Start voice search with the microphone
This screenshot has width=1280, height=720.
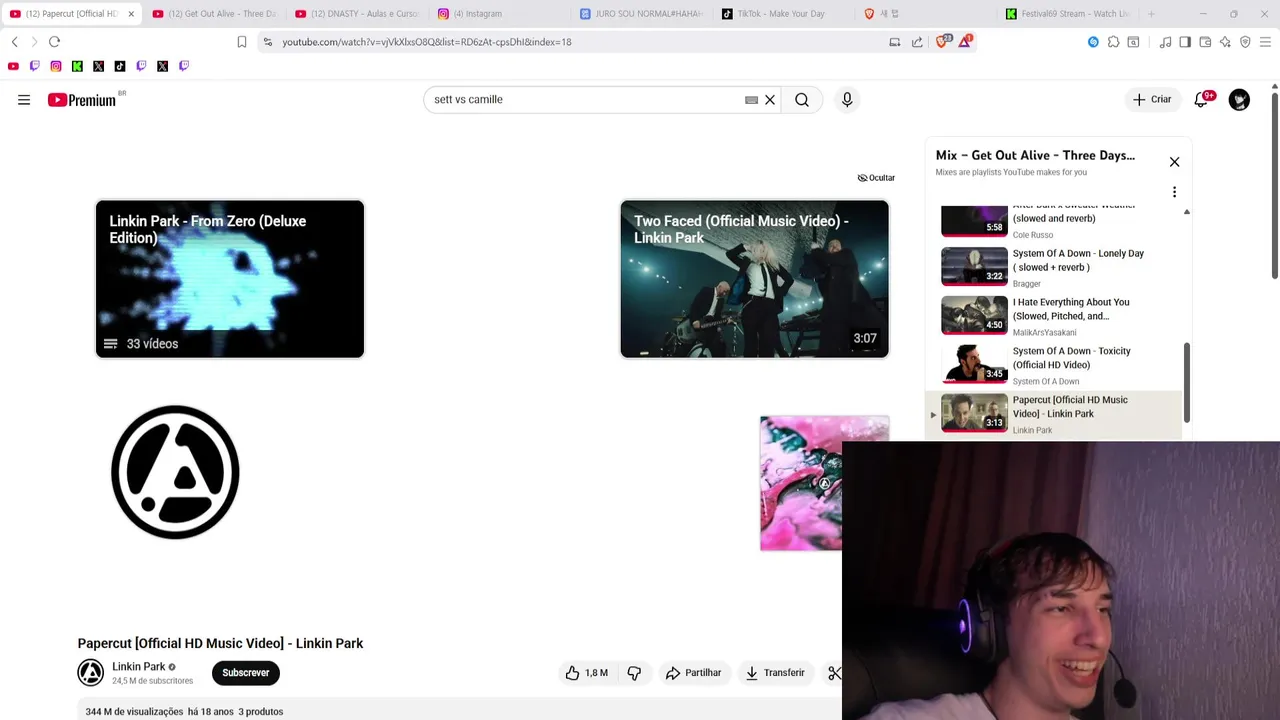click(x=847, y=100)
